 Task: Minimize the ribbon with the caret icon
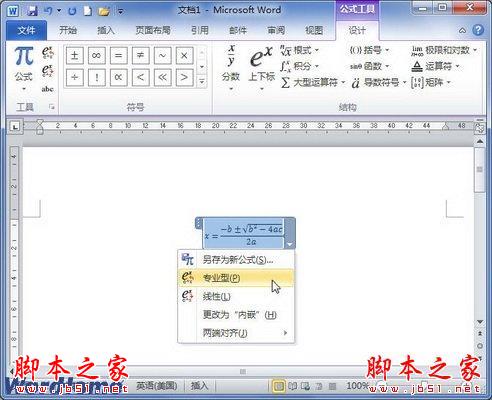462,30
